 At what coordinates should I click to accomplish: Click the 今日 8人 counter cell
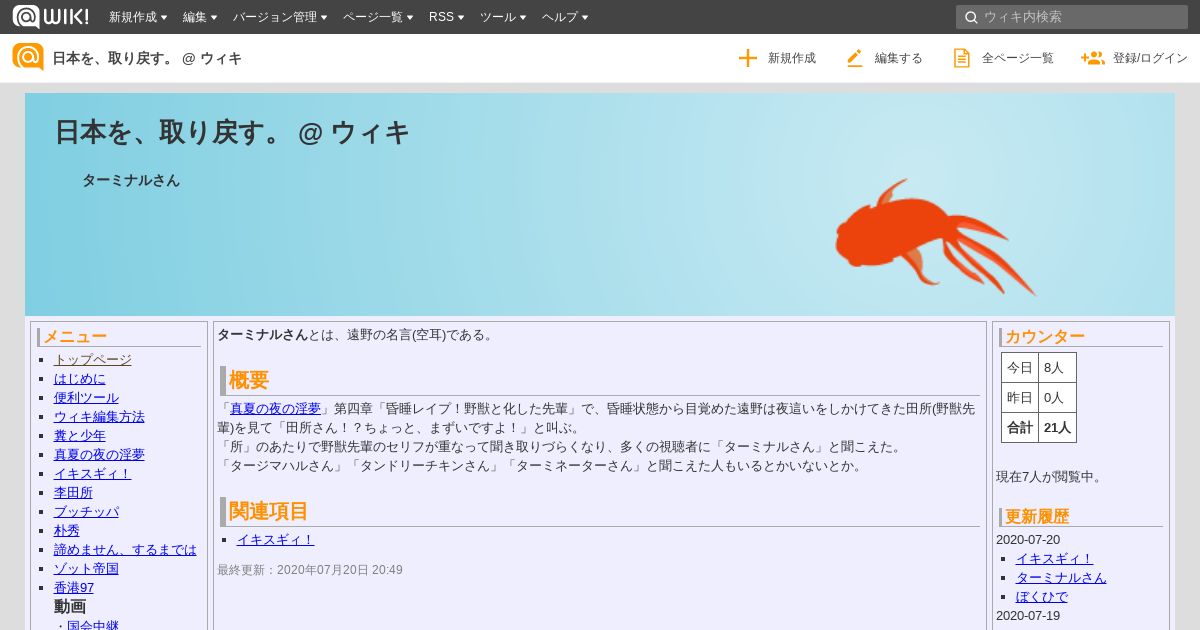1039,367
